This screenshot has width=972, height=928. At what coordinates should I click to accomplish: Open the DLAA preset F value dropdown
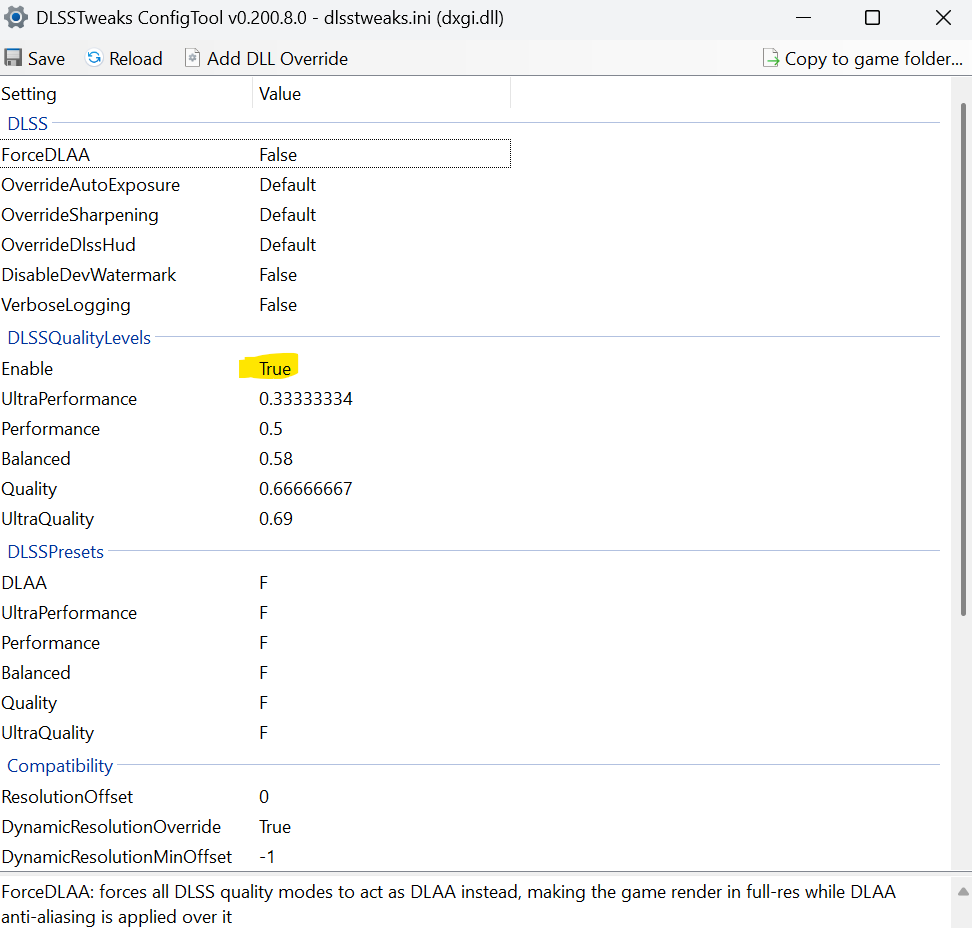[264, 583]
